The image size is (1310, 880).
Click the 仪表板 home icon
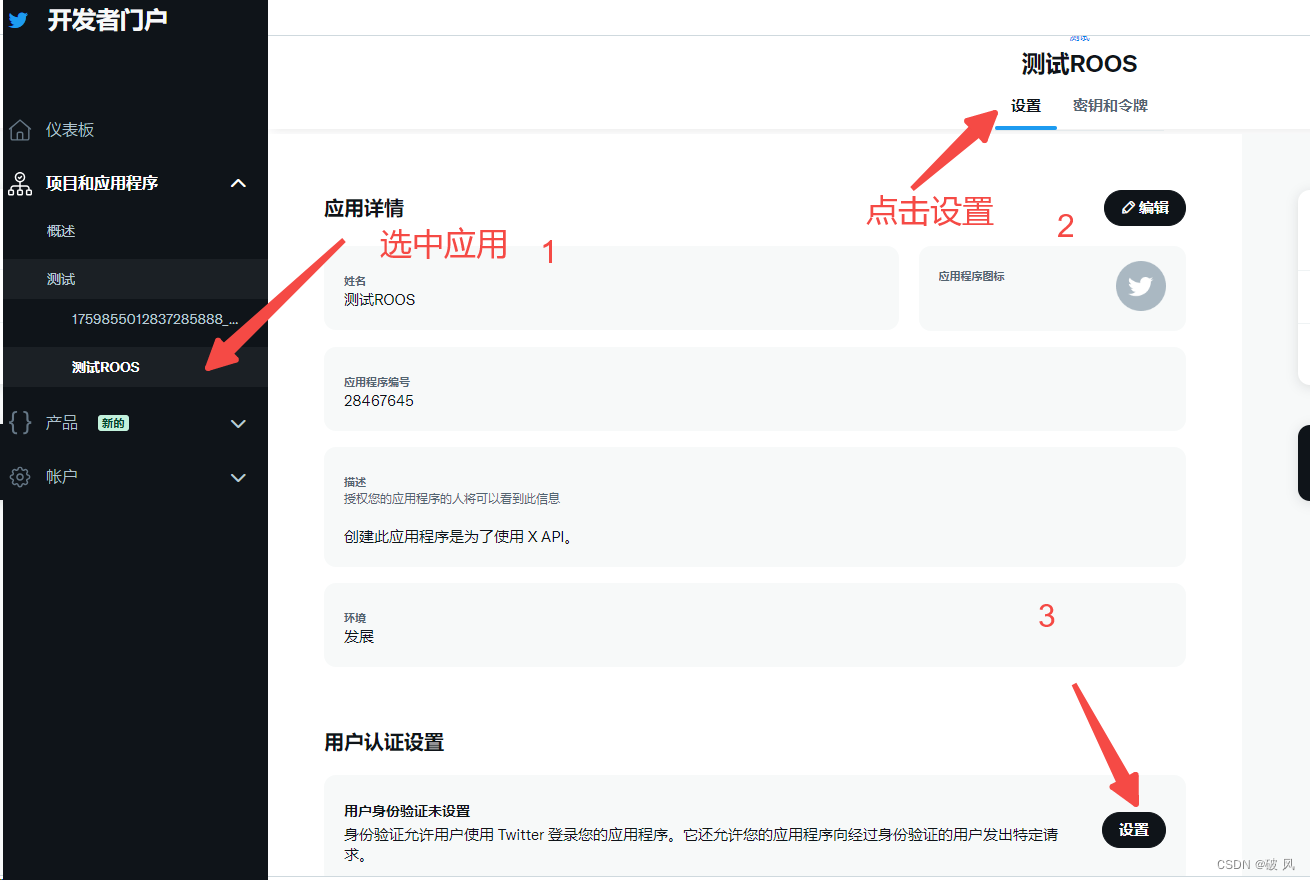[x=19, y=130]
